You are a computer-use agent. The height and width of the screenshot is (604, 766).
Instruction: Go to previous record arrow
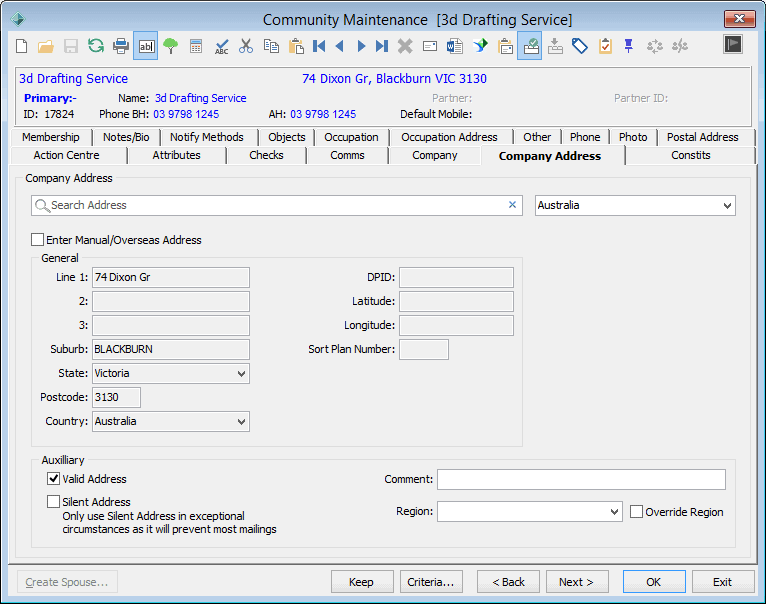coord(340,46)
